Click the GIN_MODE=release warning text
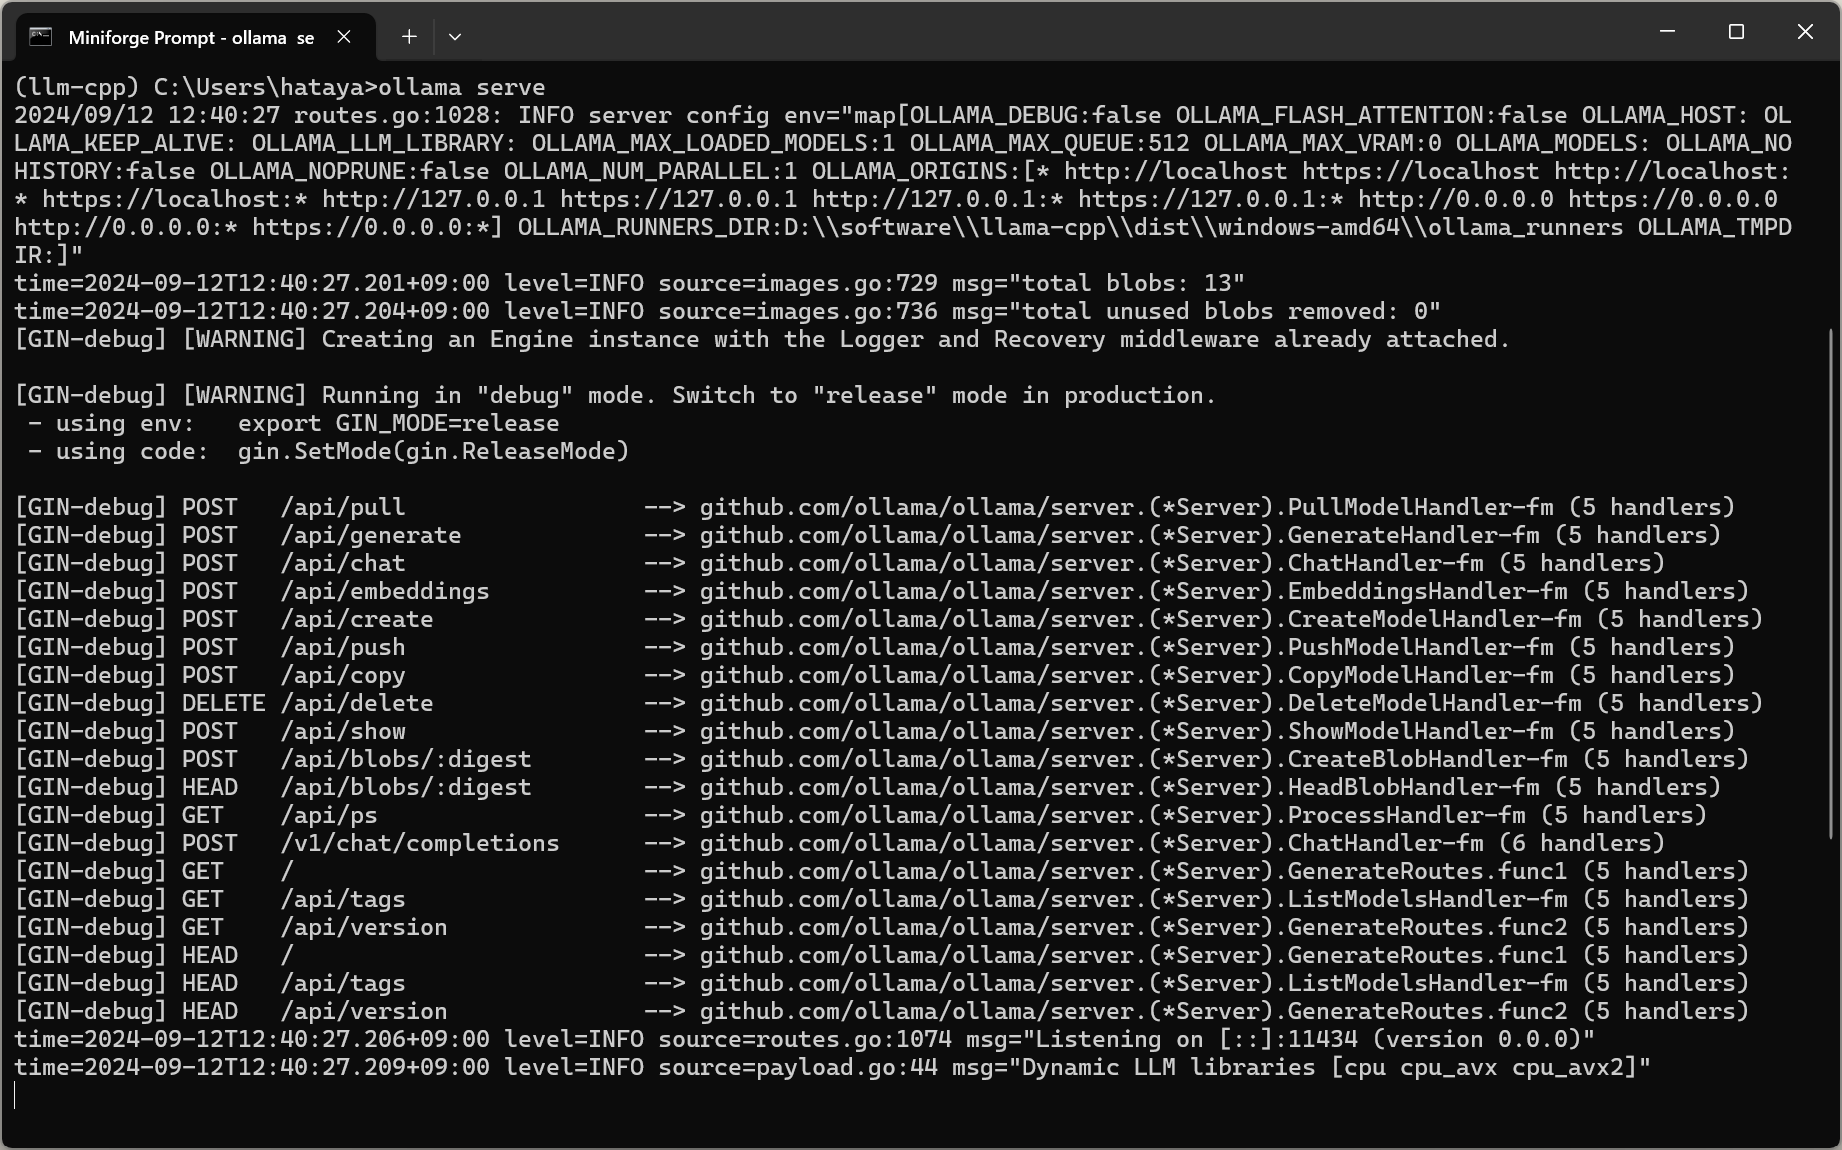This screenshot has height=1150, width=1842. (x=447, y=423)
